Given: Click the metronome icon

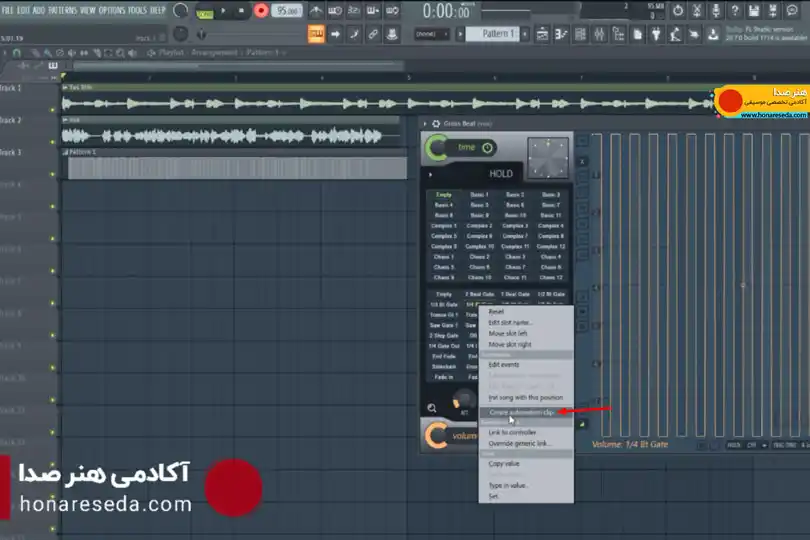Looking at the screenshot, I should click(x=316, y=10).
